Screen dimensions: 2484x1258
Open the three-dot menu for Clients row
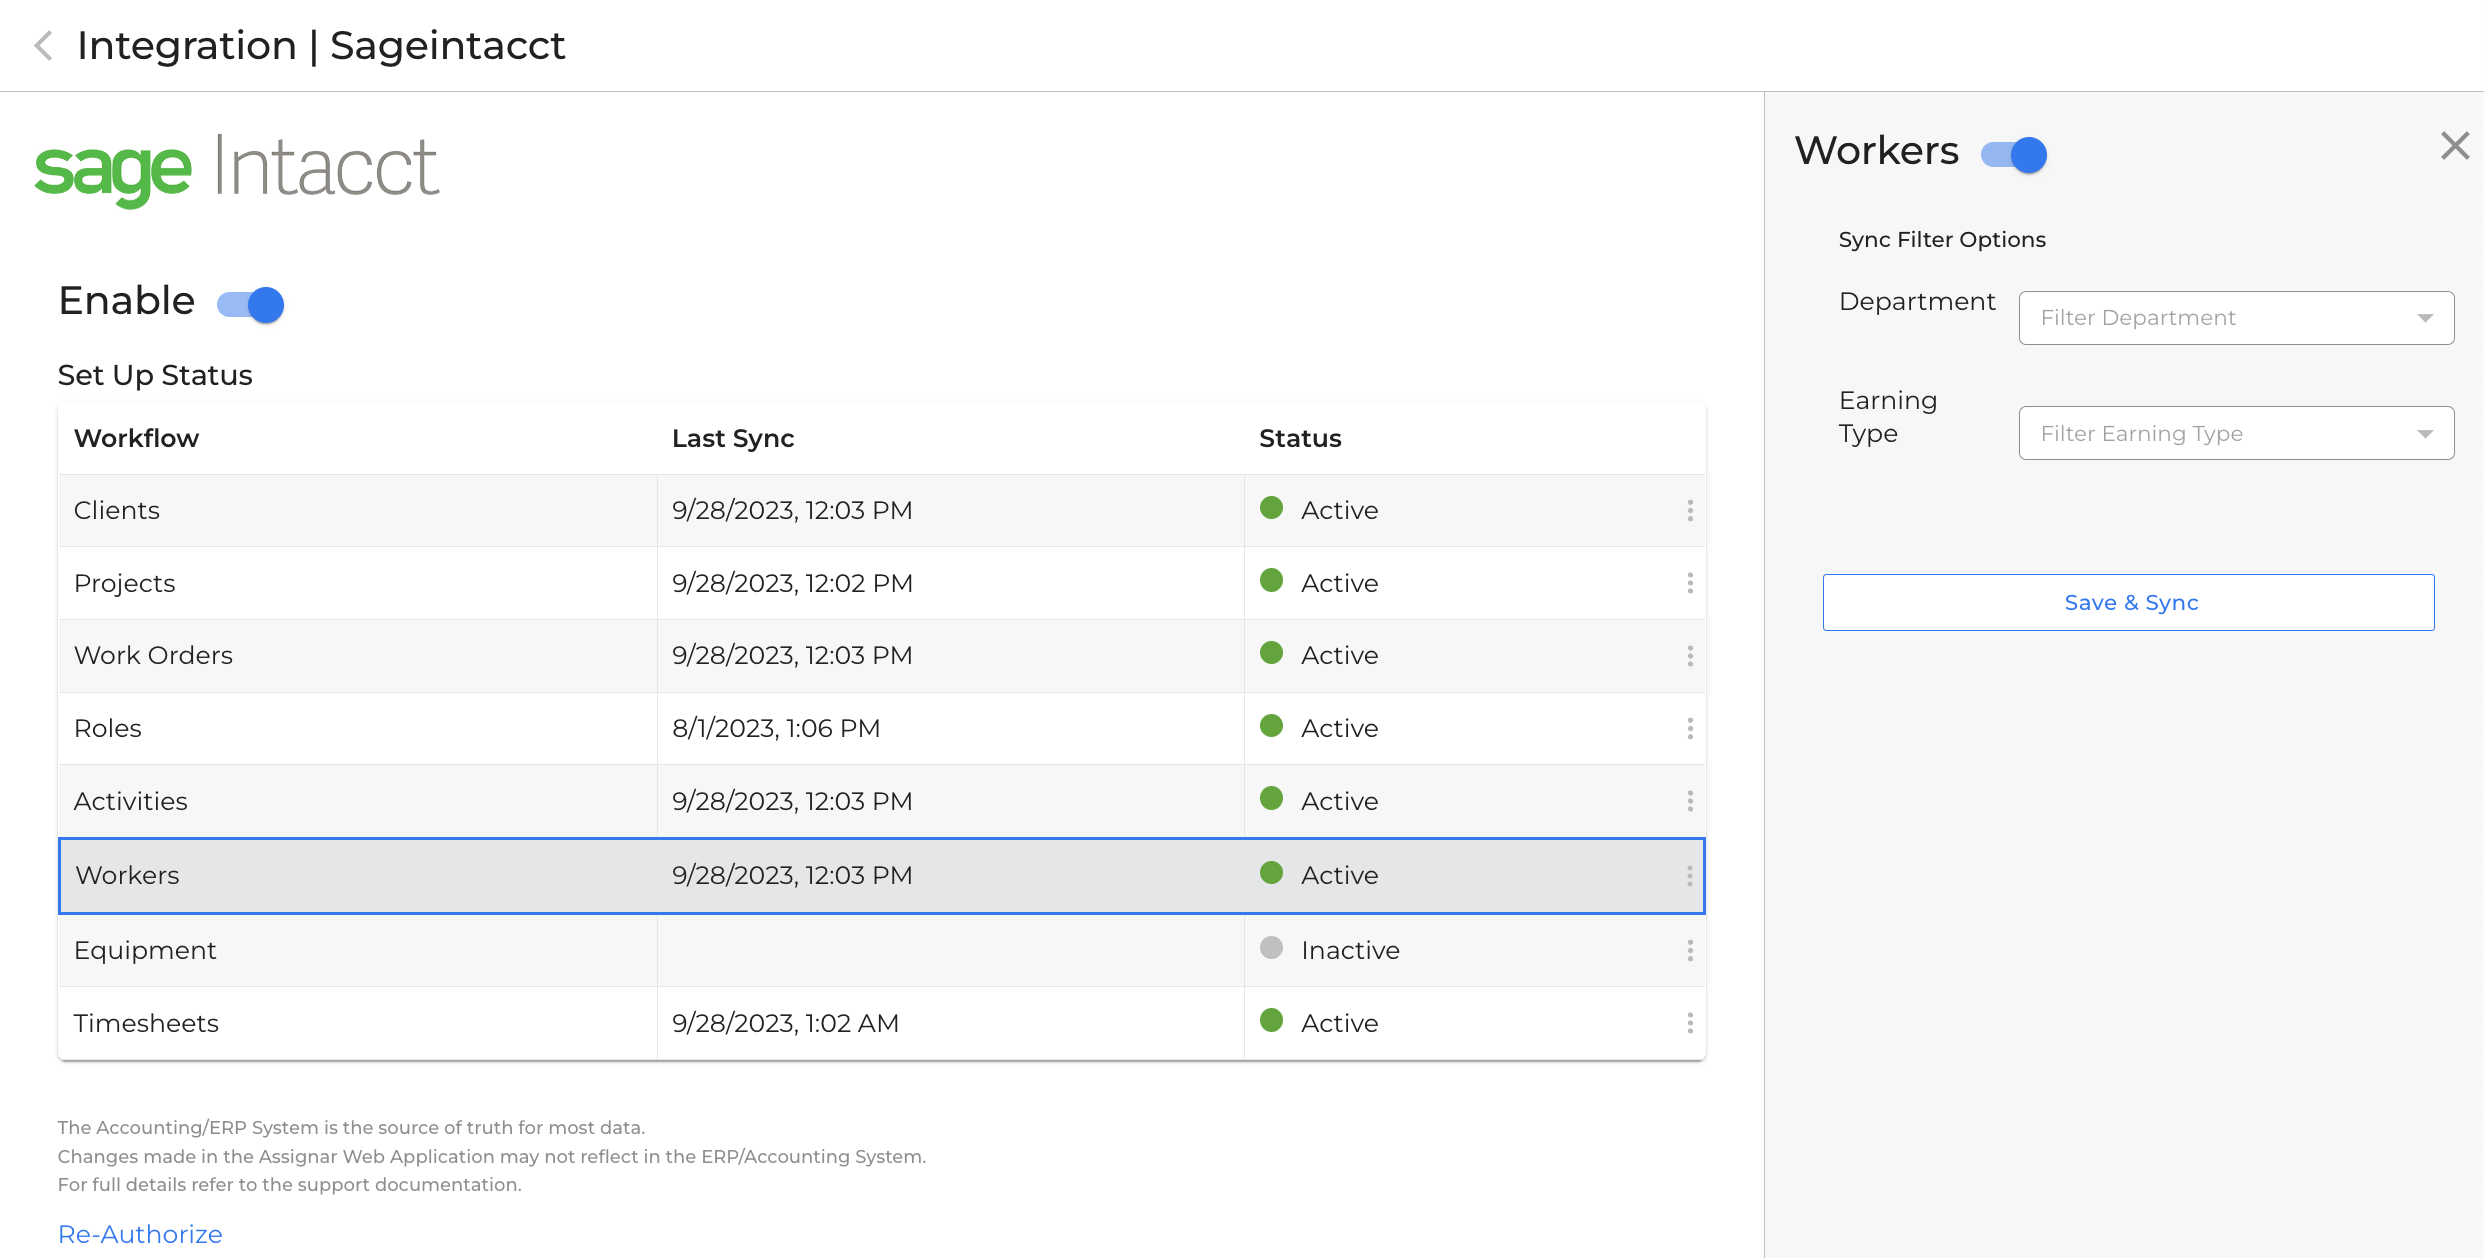(x=1690, y=511)
